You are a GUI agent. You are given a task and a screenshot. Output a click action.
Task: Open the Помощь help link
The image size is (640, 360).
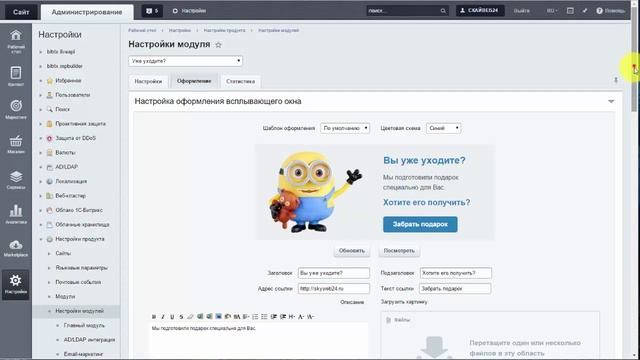611,11
